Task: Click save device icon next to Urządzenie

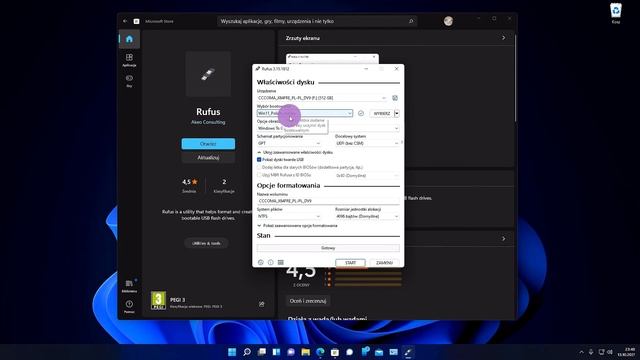Action: (395, 98)
